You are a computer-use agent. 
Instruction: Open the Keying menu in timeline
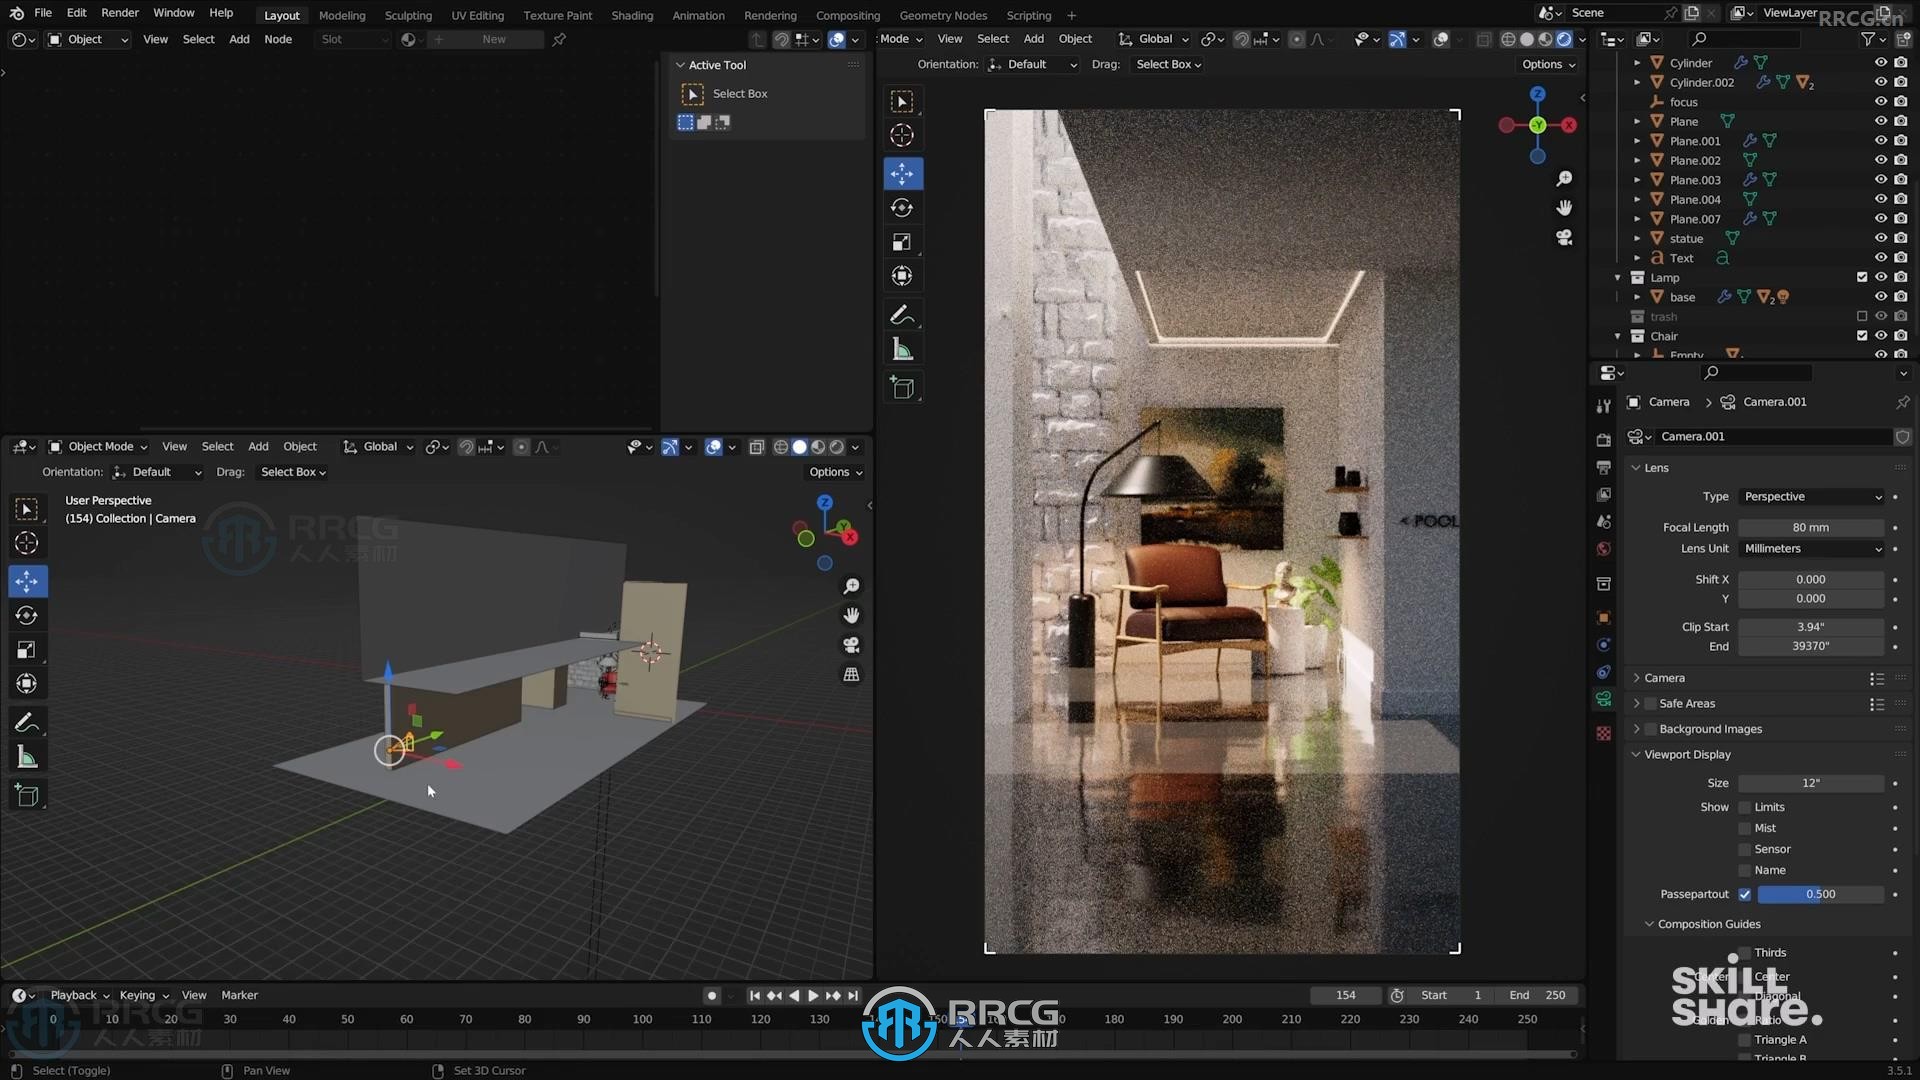[144, 995]
